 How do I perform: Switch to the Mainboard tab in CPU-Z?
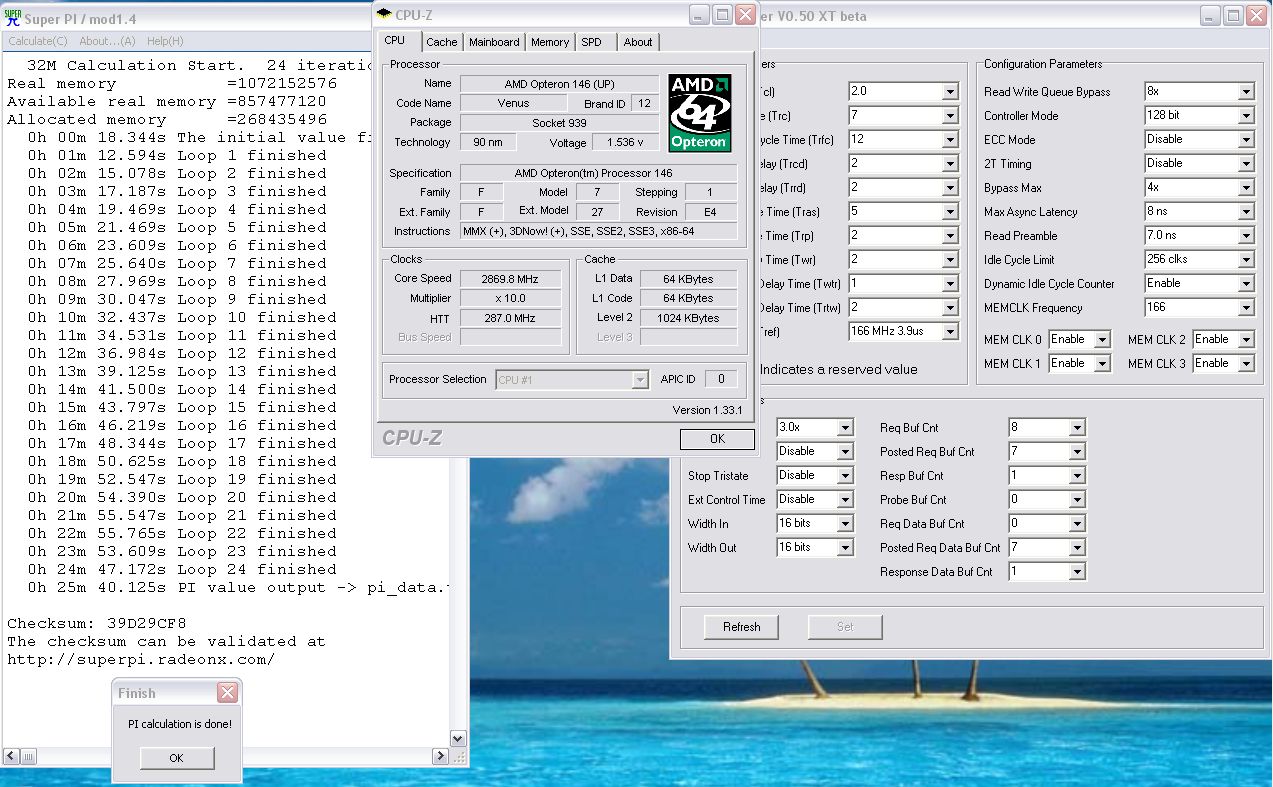[x=494, y=42]
